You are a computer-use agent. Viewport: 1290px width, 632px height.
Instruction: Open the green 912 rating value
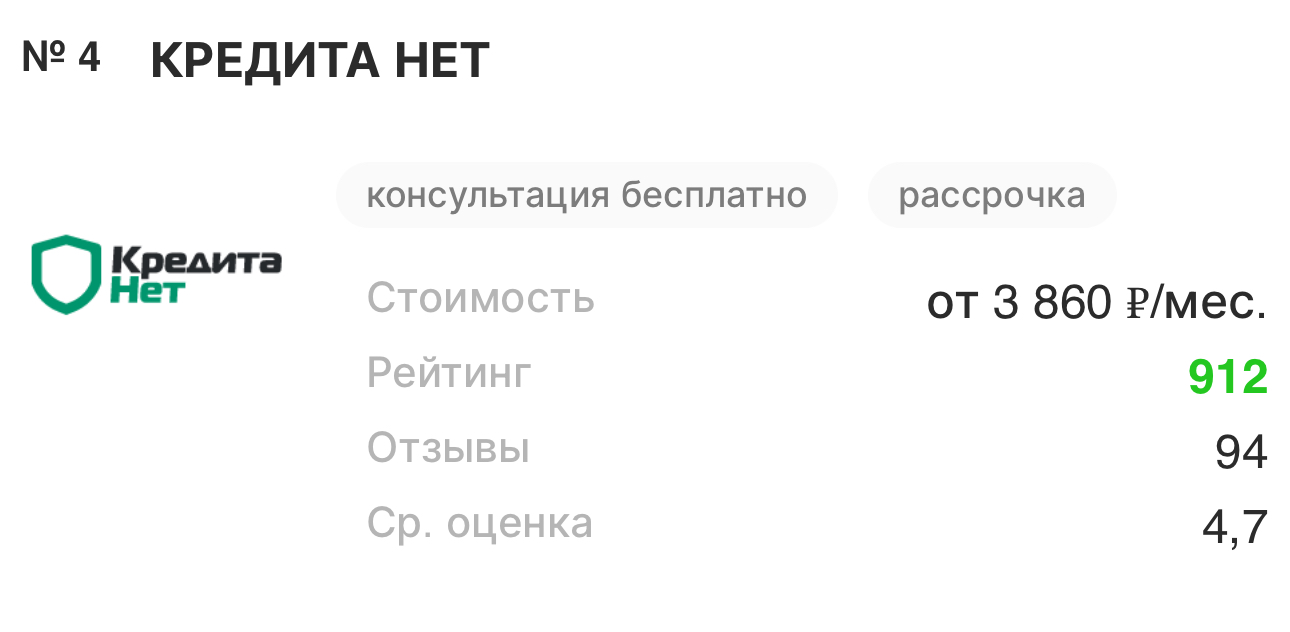point(1228,378)
